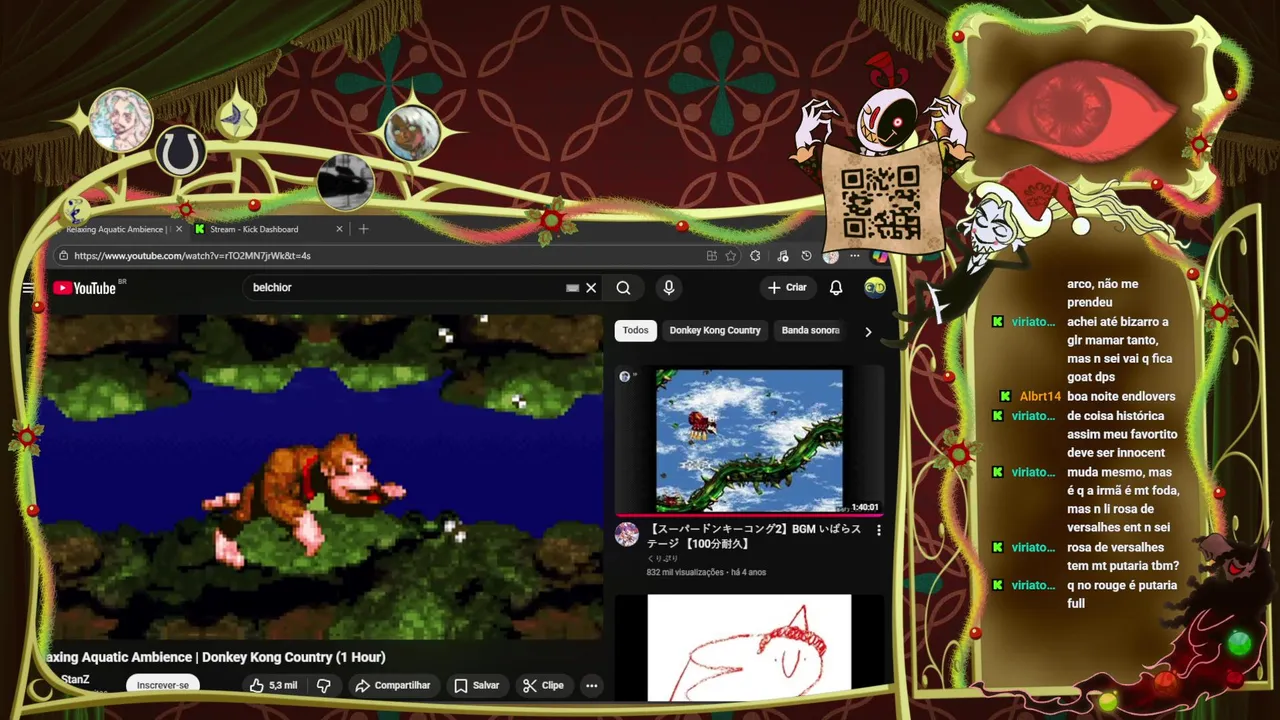Screen dimensions: 1280x720
Task: Clear the belchior search text
Action: (591, 288)
